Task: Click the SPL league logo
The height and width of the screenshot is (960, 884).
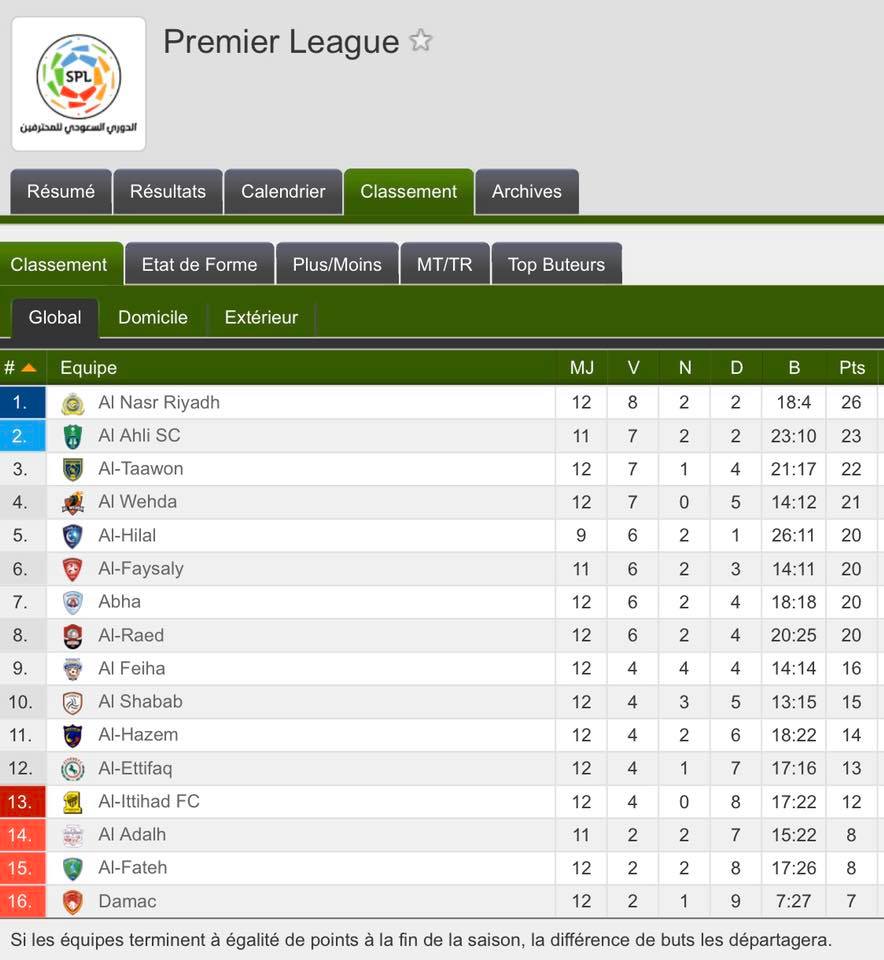Action: 78,84
